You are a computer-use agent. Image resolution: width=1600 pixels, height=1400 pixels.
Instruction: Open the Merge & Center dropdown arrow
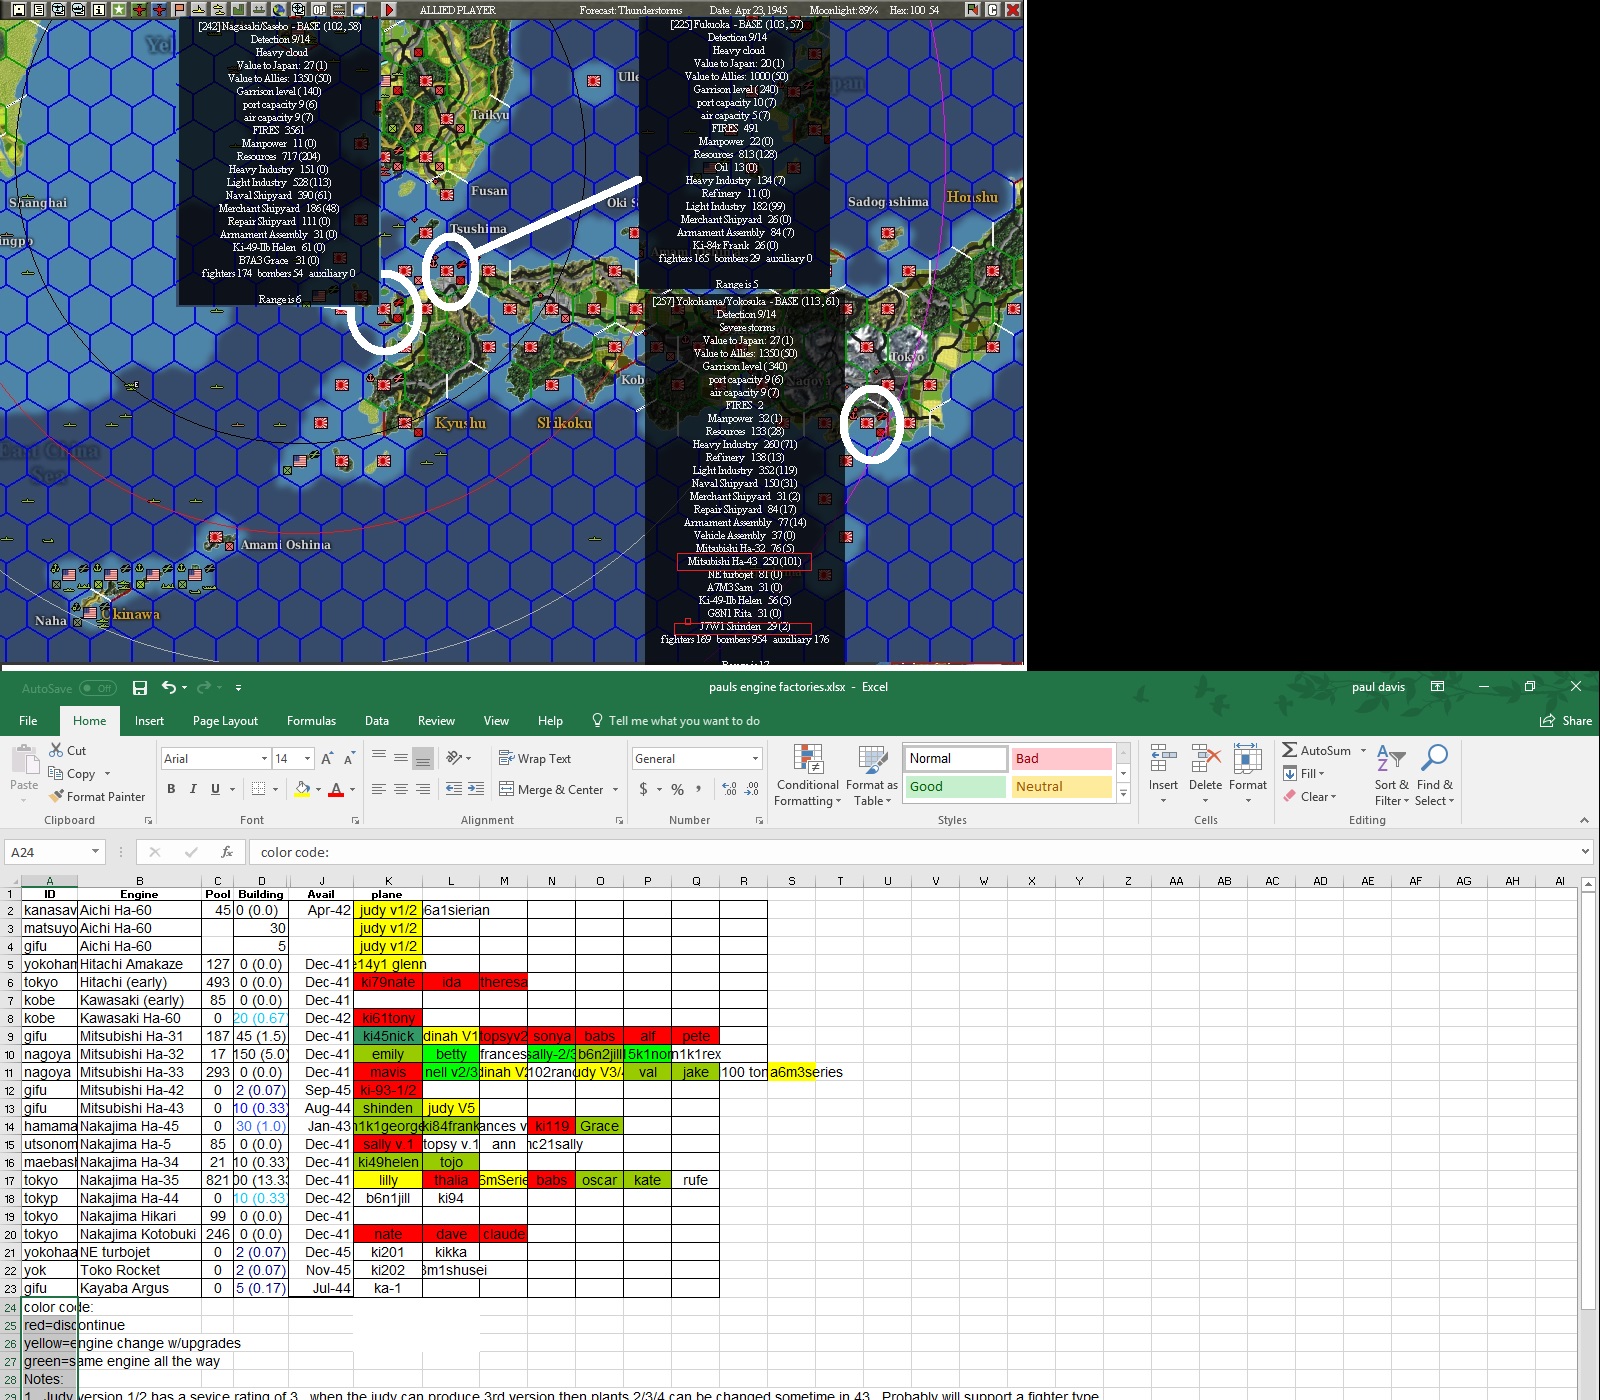(x=616, y=790)
